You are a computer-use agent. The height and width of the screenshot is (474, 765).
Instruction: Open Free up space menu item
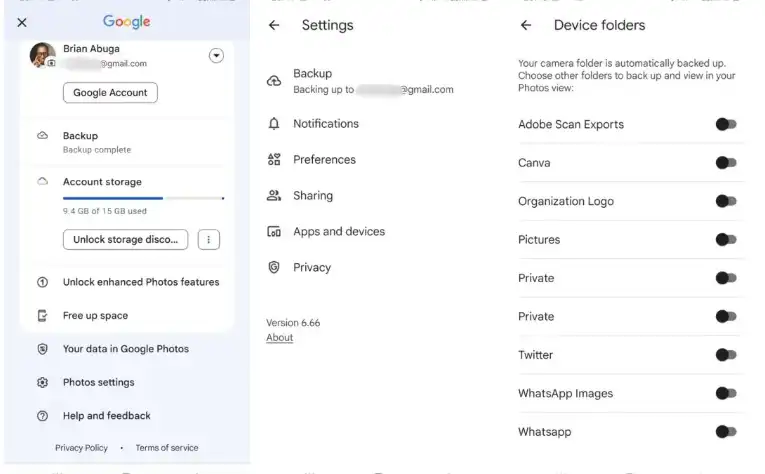pos(95,316)
